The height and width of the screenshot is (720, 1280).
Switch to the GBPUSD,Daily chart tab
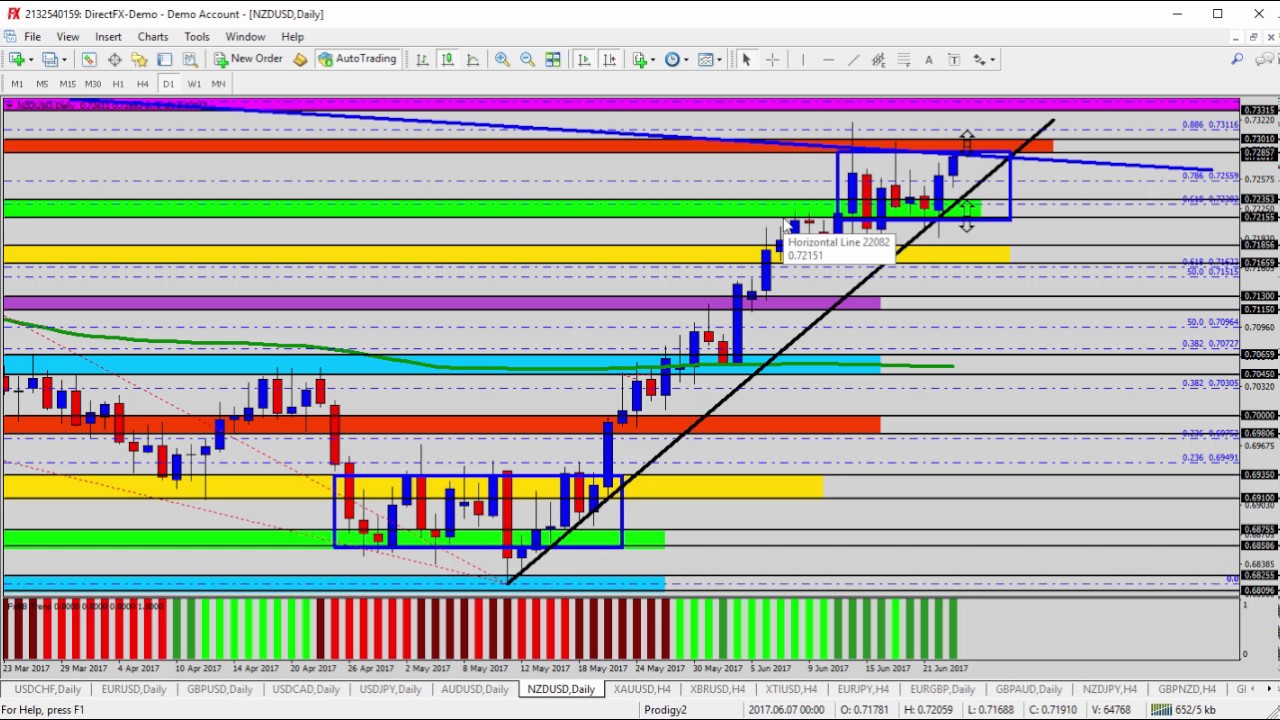point(220,689)
